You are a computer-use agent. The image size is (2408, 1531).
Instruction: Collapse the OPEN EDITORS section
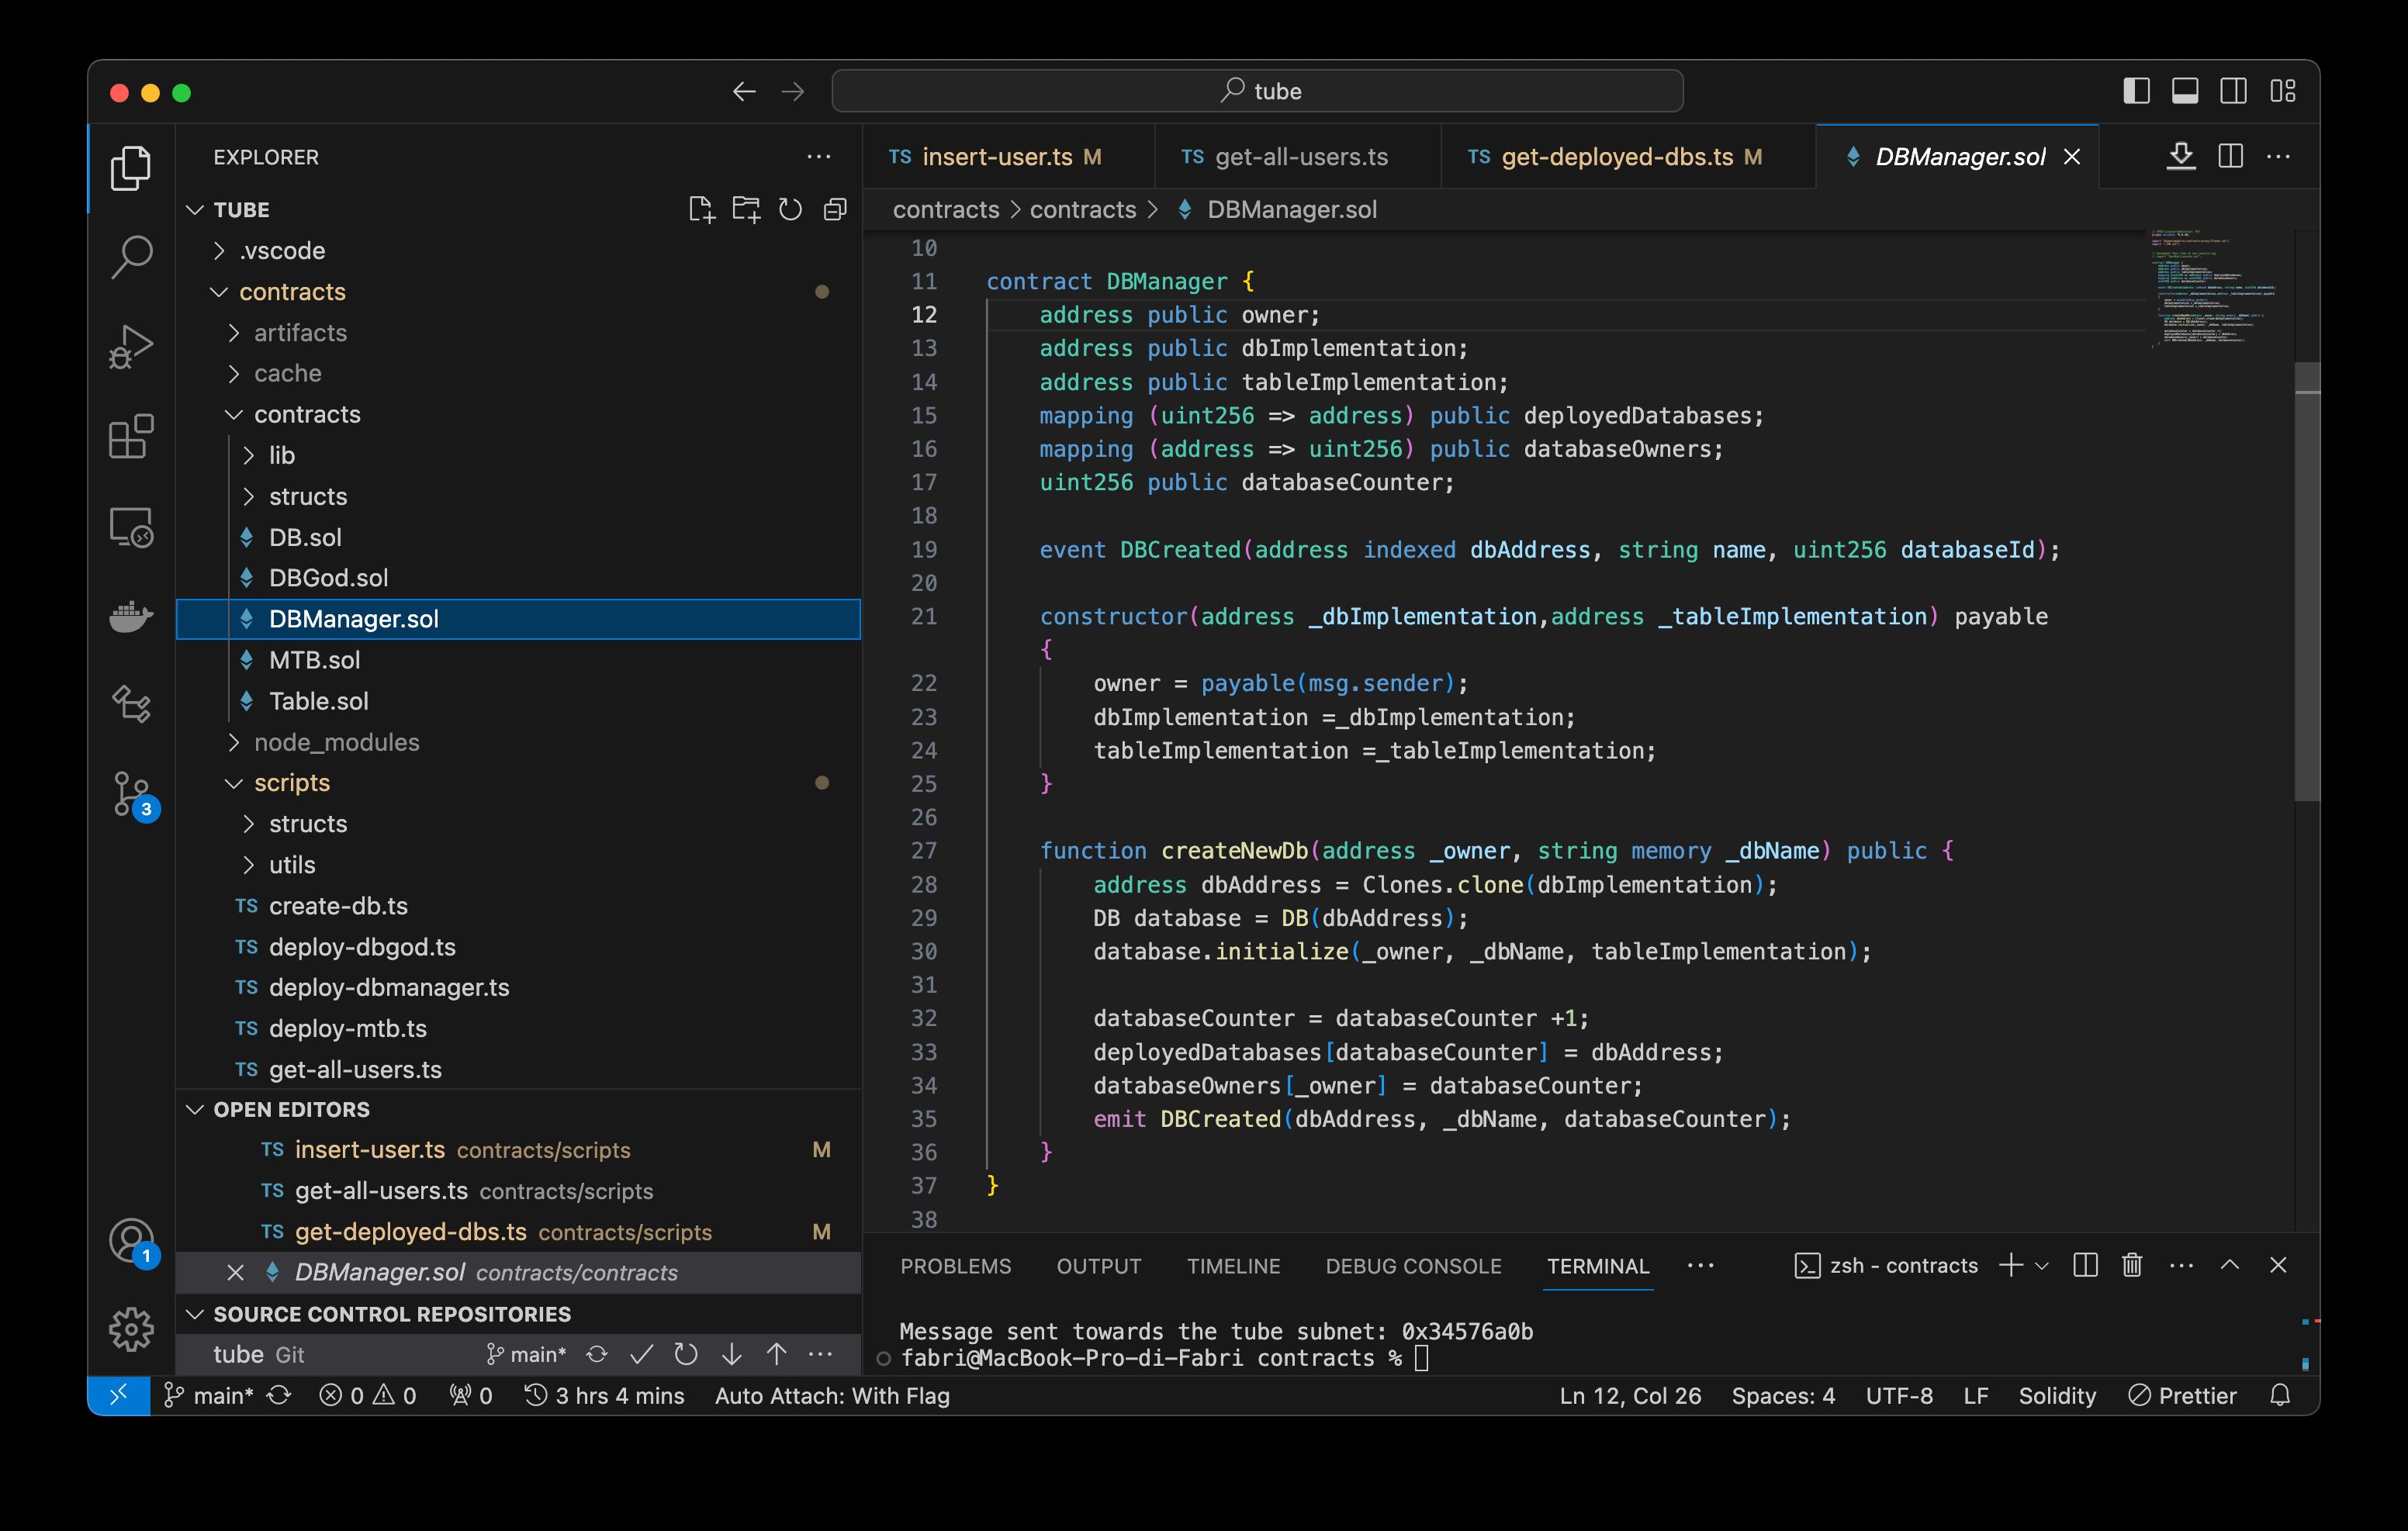(x=196, y=1110)
